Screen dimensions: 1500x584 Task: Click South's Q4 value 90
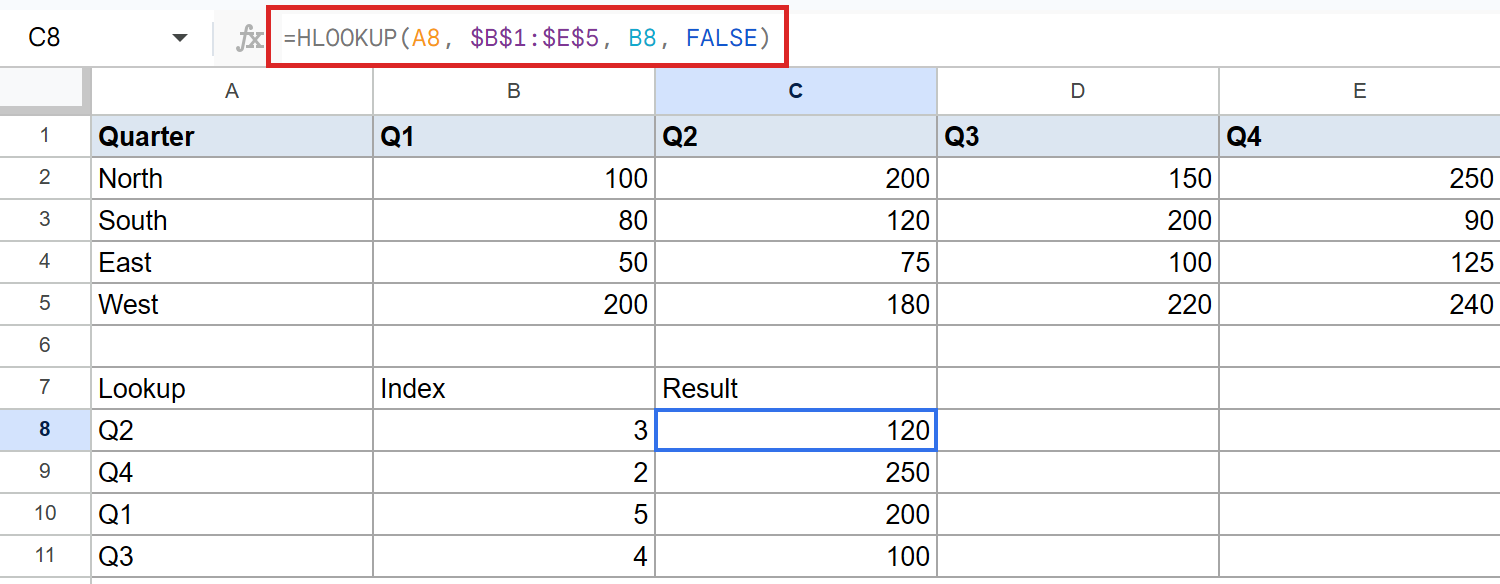[1360, 220]
